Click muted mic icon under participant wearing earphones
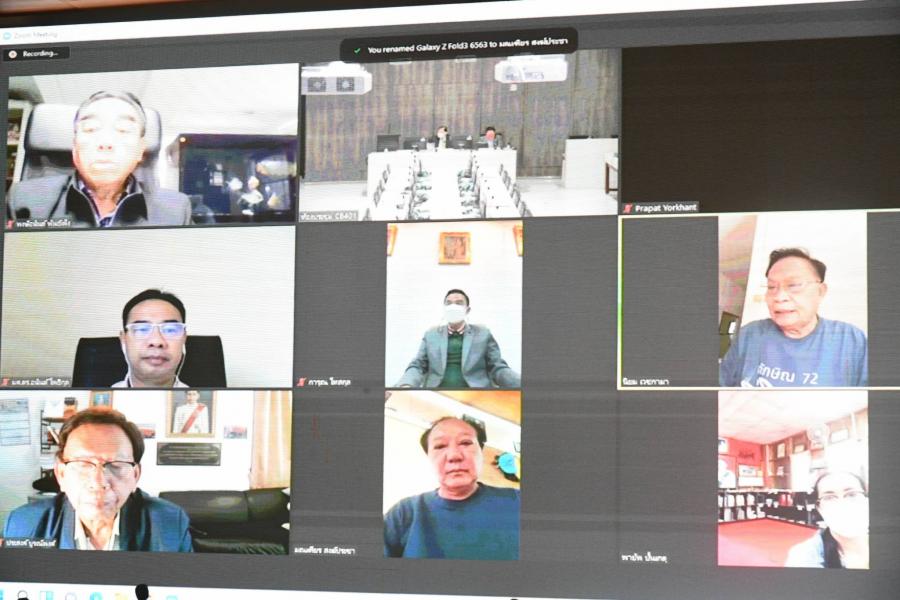 pos(6,382)
